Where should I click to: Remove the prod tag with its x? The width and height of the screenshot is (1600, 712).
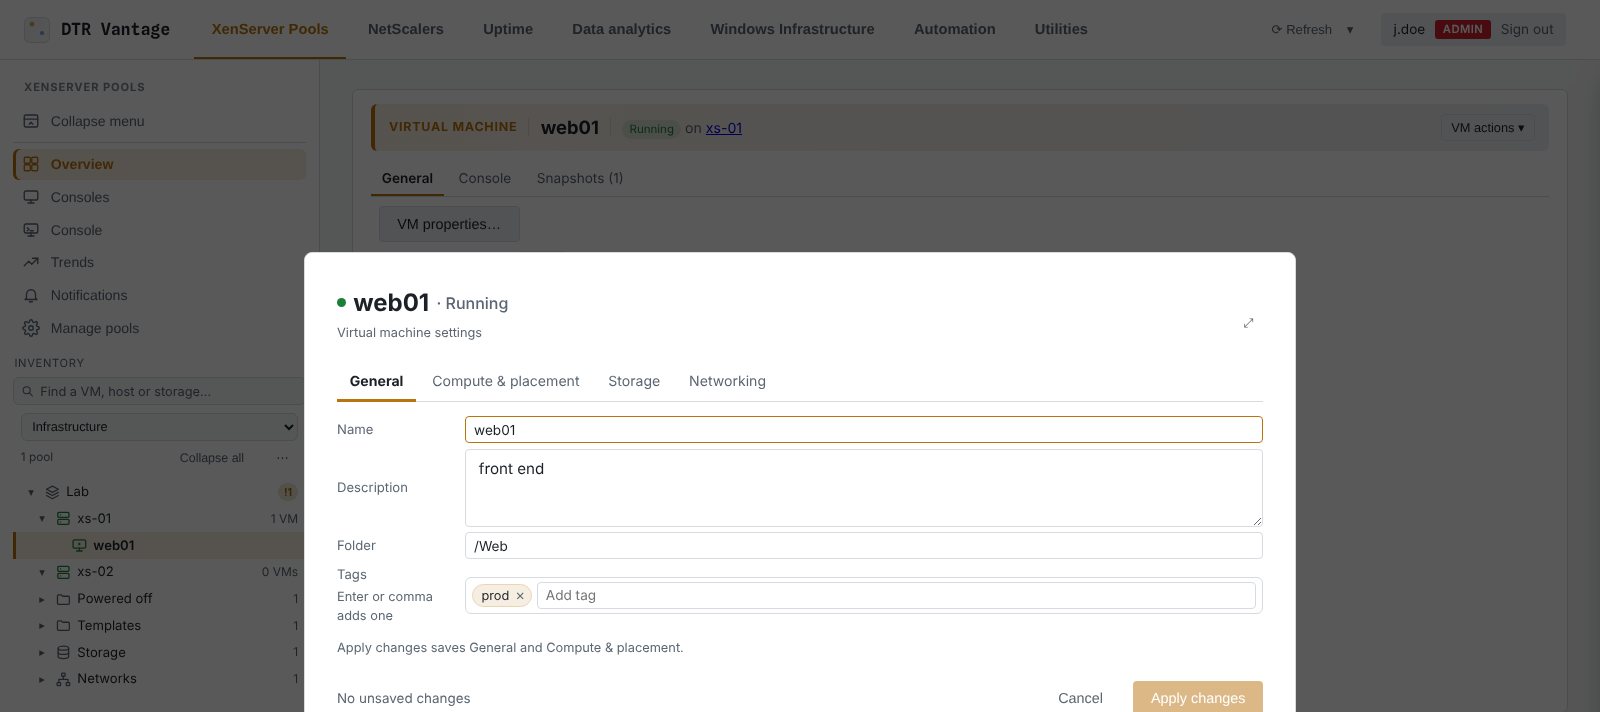click(x=520, y=596)
